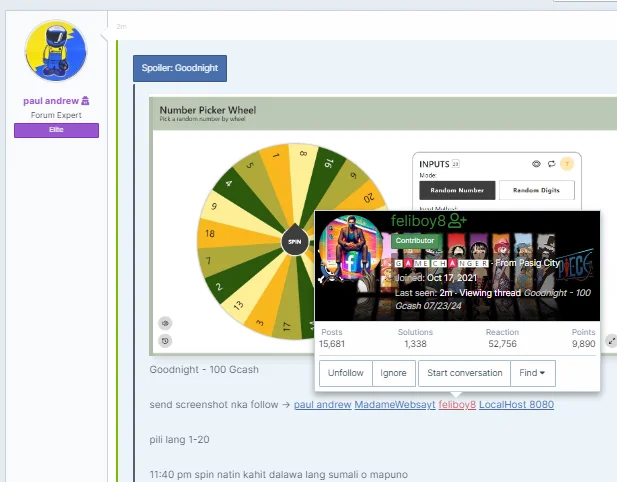Image resolution: width=617 pixels, height=482 pixels.
Task: Click the Goodnight thread title in Last seen
Action: (493, 299)
